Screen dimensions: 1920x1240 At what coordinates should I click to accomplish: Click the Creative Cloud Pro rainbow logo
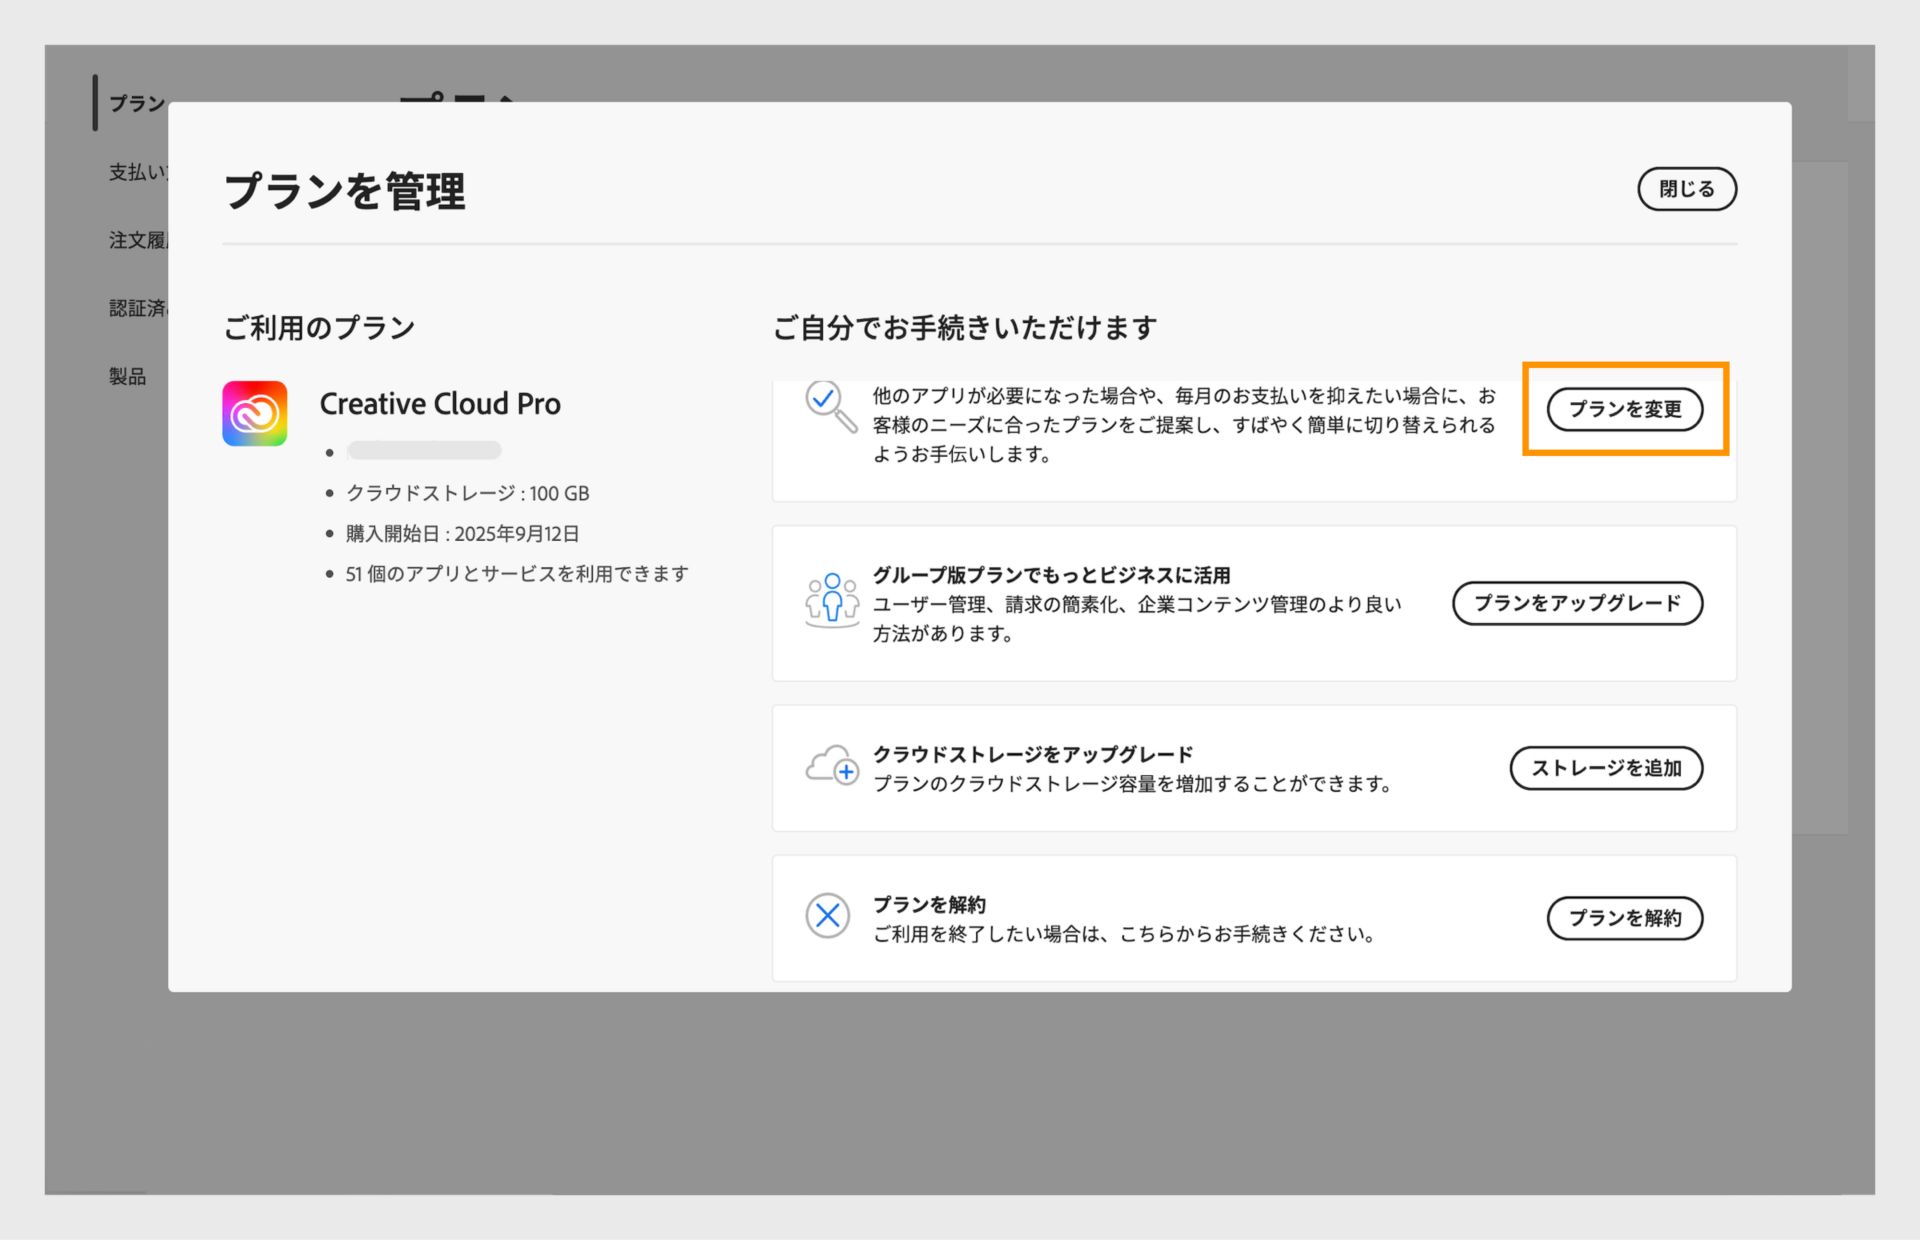[x=254, y=413]
